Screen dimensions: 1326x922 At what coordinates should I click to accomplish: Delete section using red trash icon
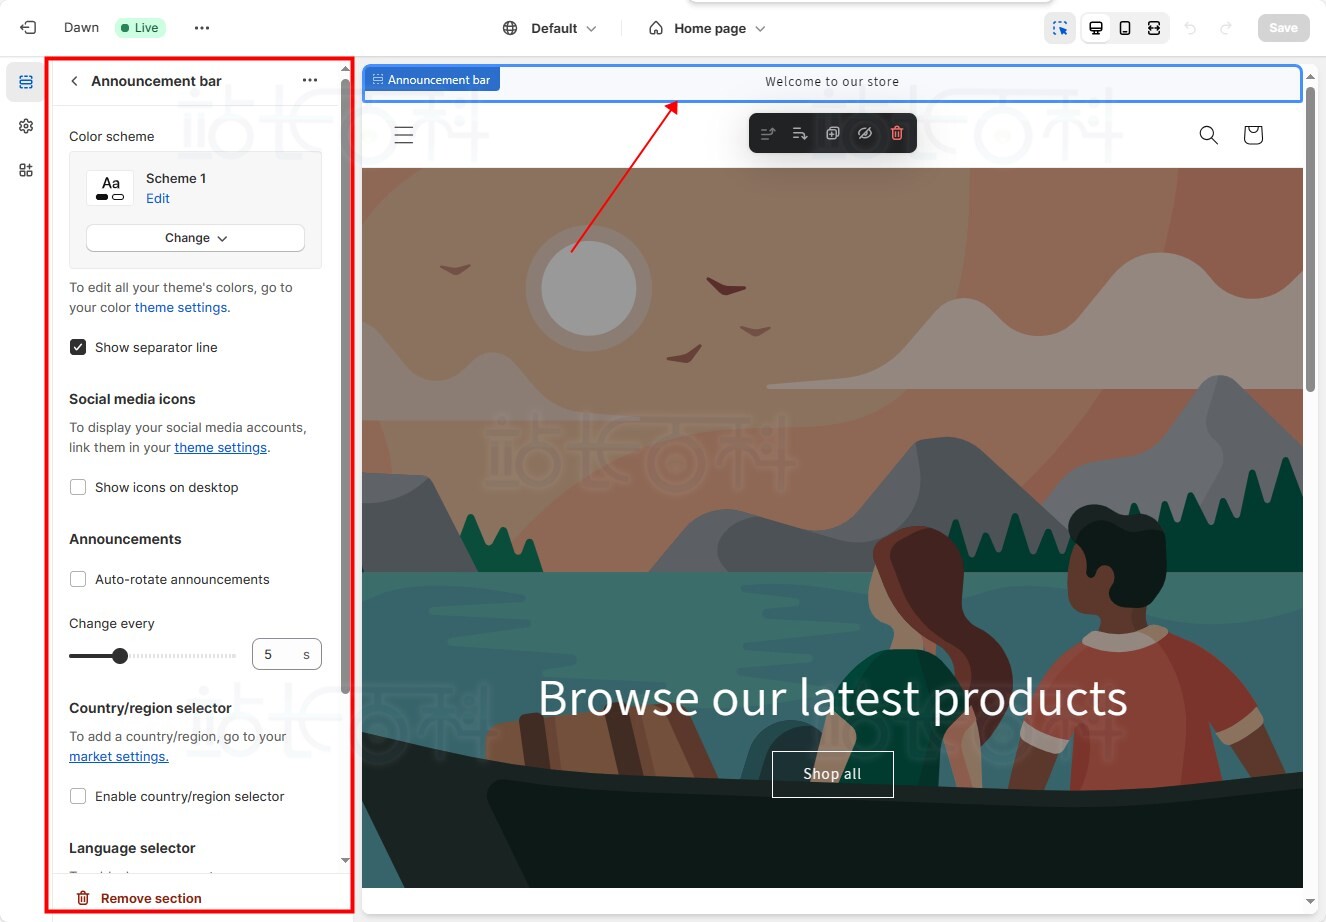897,133
